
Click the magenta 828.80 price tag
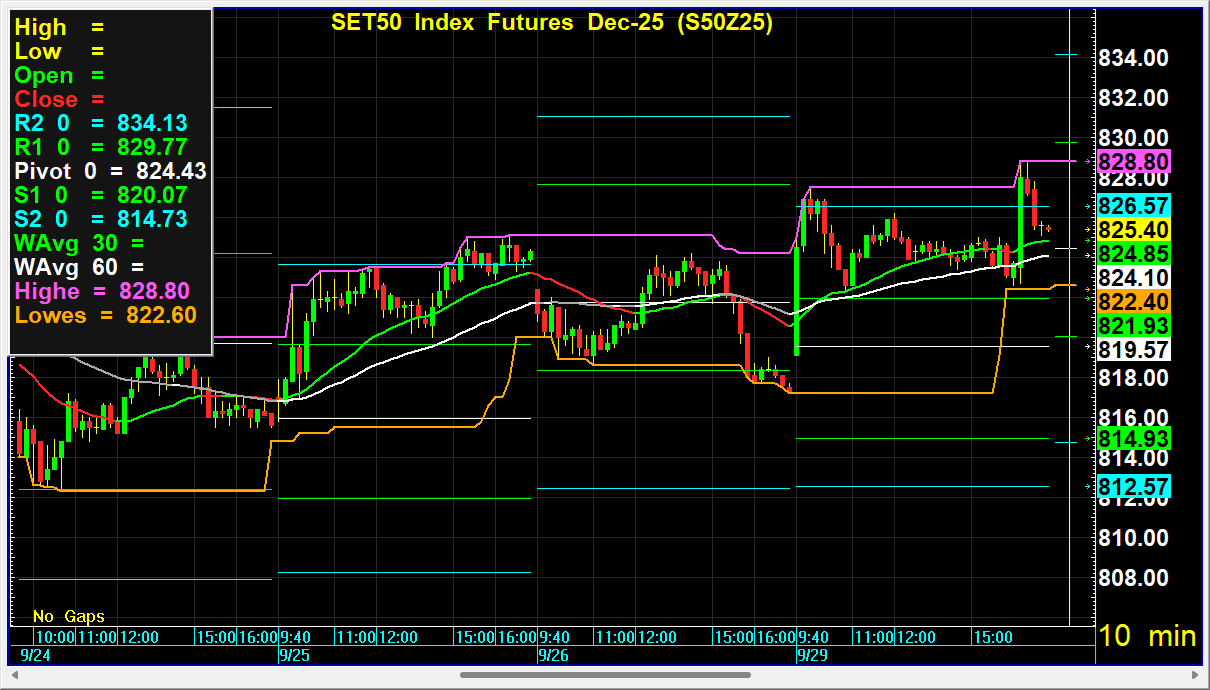tap(1133, 161)
